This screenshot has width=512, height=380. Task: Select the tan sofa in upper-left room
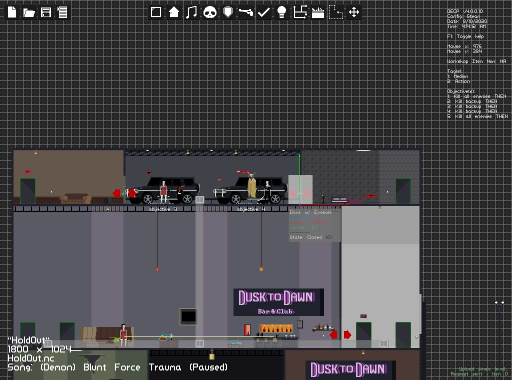tap(76, 198)
